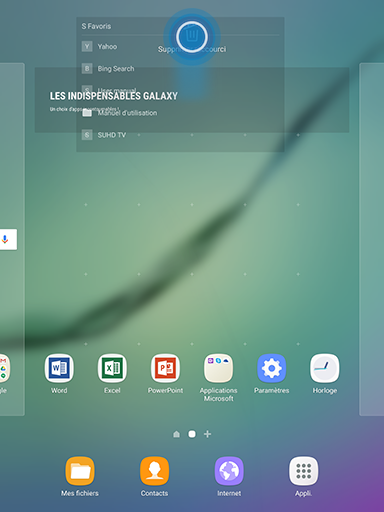This screenshot has height=512, width=384.
Task: Tap the Bing Search bookmark
Action: click(x=116, y=69)
